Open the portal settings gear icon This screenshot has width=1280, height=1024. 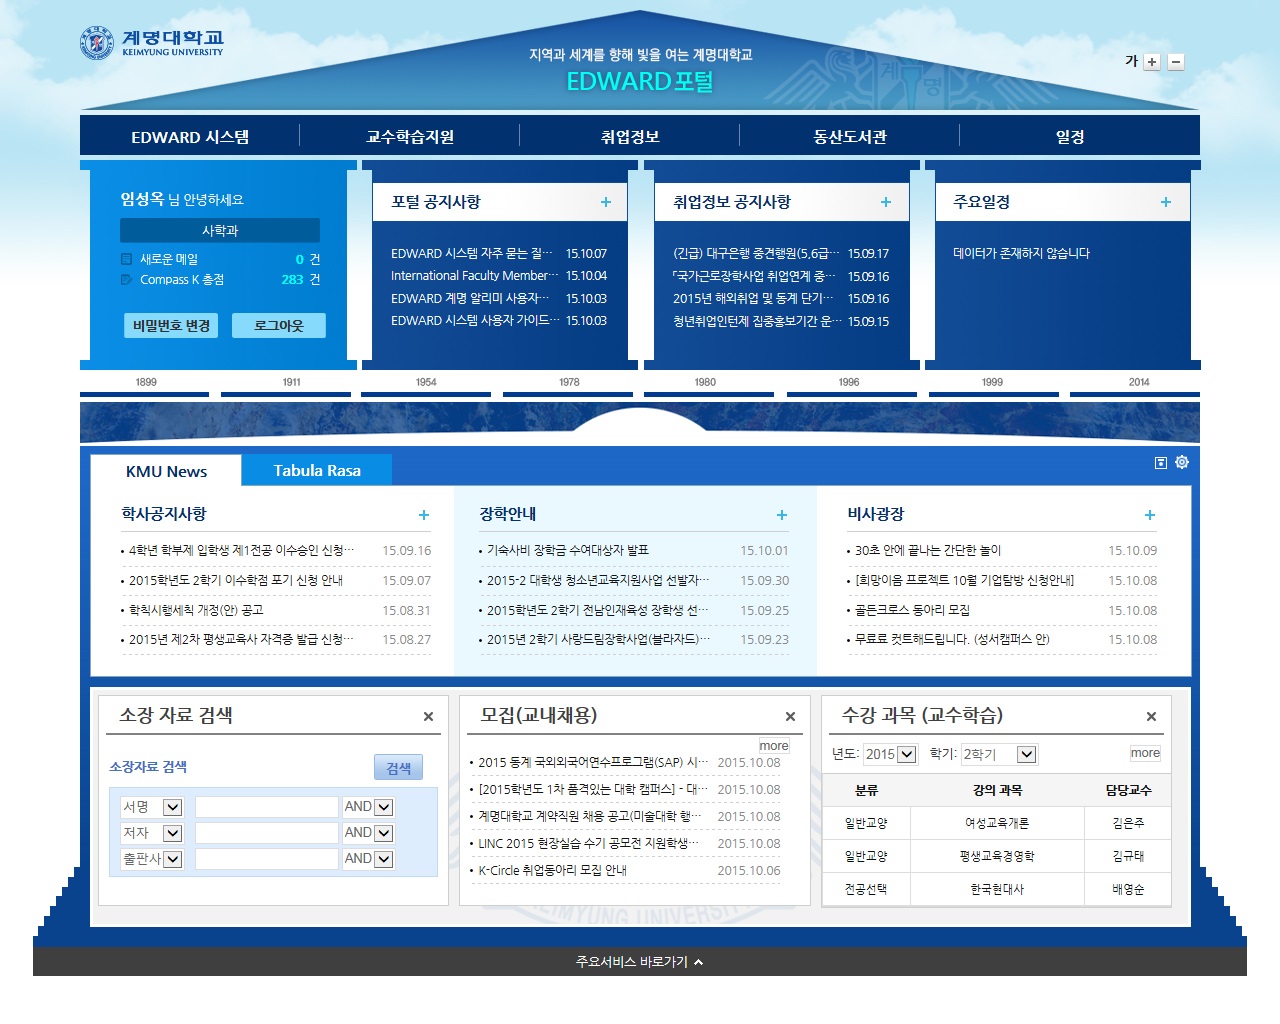click(1182, 462)
